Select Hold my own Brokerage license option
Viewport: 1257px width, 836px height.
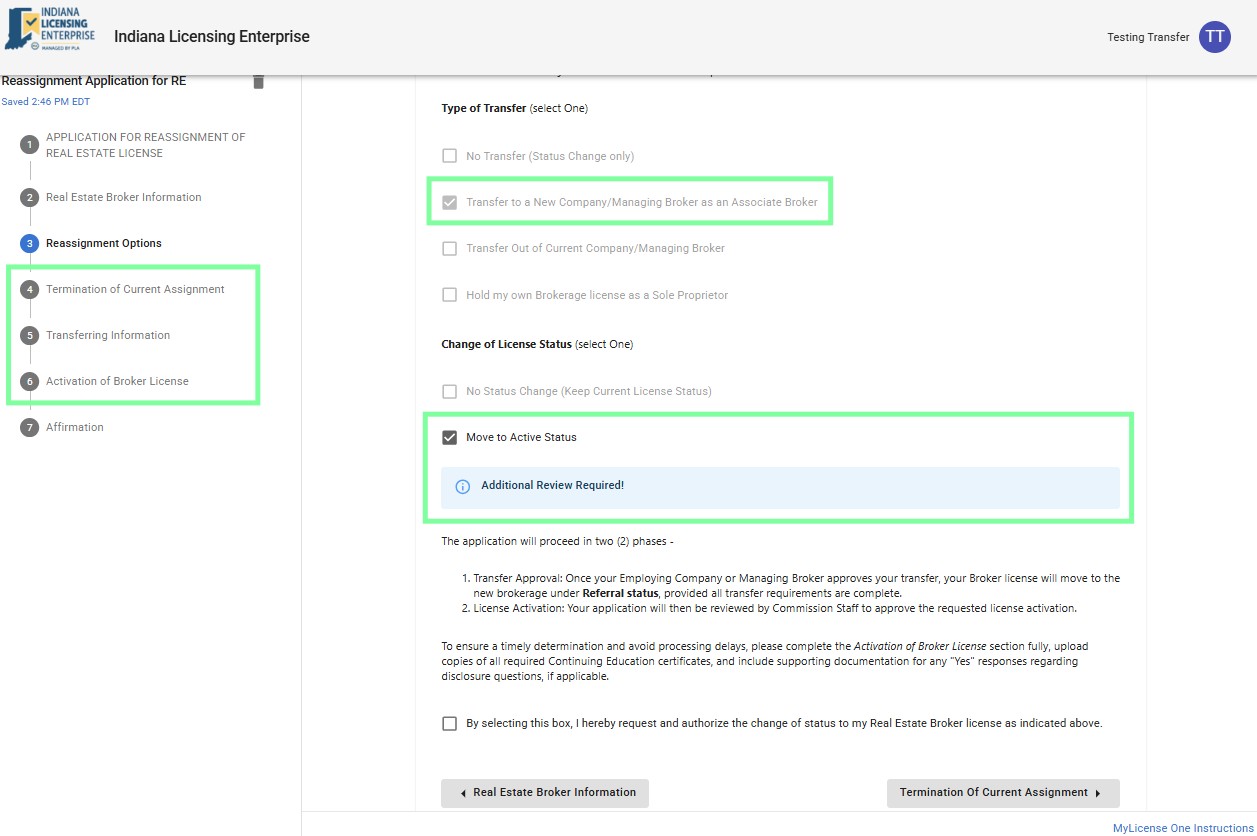(449, 295)
